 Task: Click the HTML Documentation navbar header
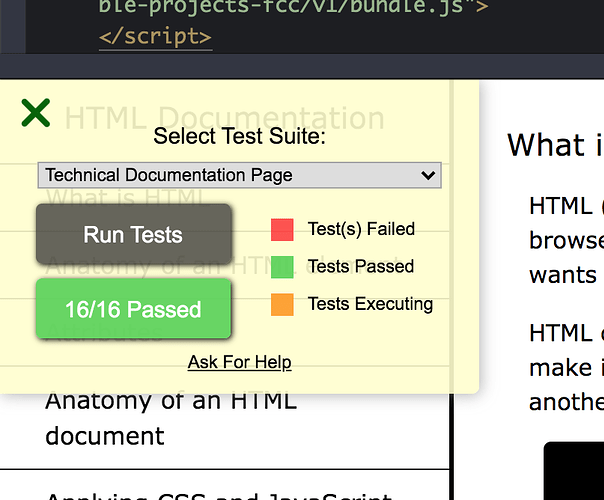coord(224,118)
